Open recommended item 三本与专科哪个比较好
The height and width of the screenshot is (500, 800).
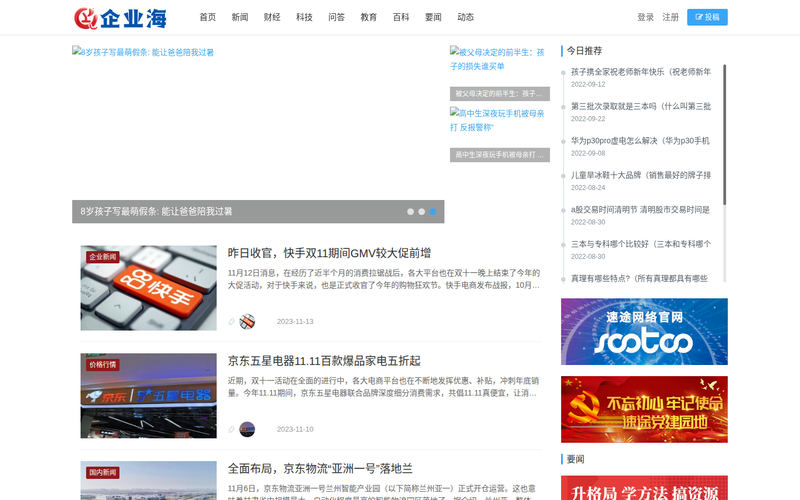641,244
